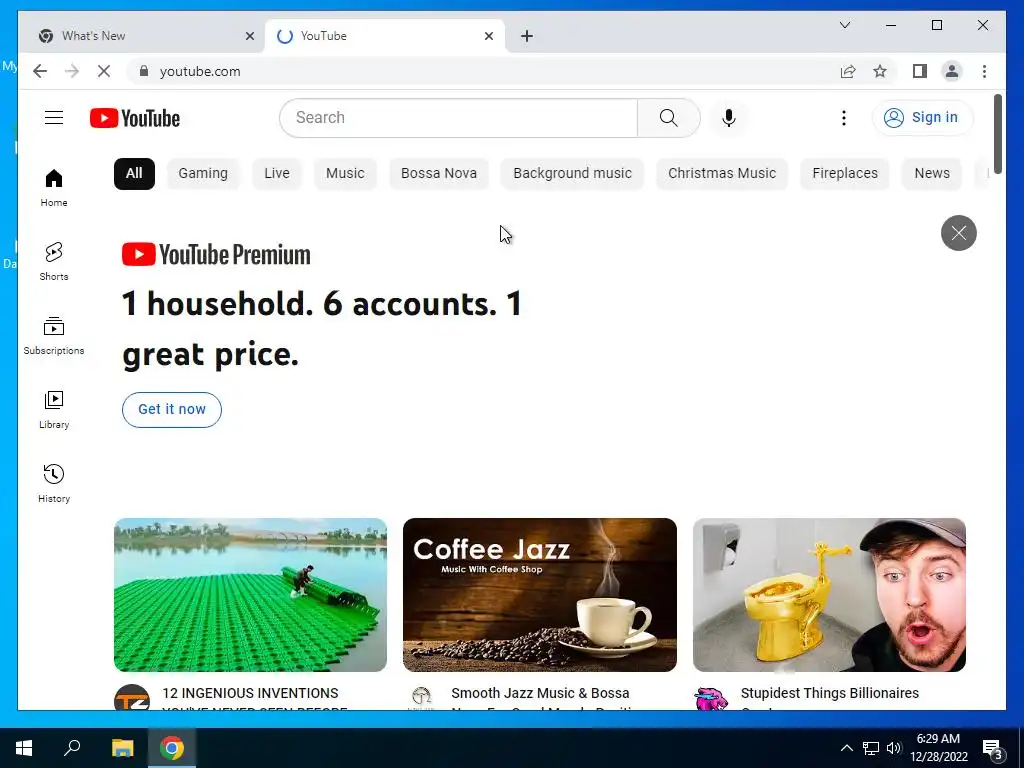Viewport: 1024px width, 768px height.
Task: Click the Sign in button
Action: coord(922,118)
